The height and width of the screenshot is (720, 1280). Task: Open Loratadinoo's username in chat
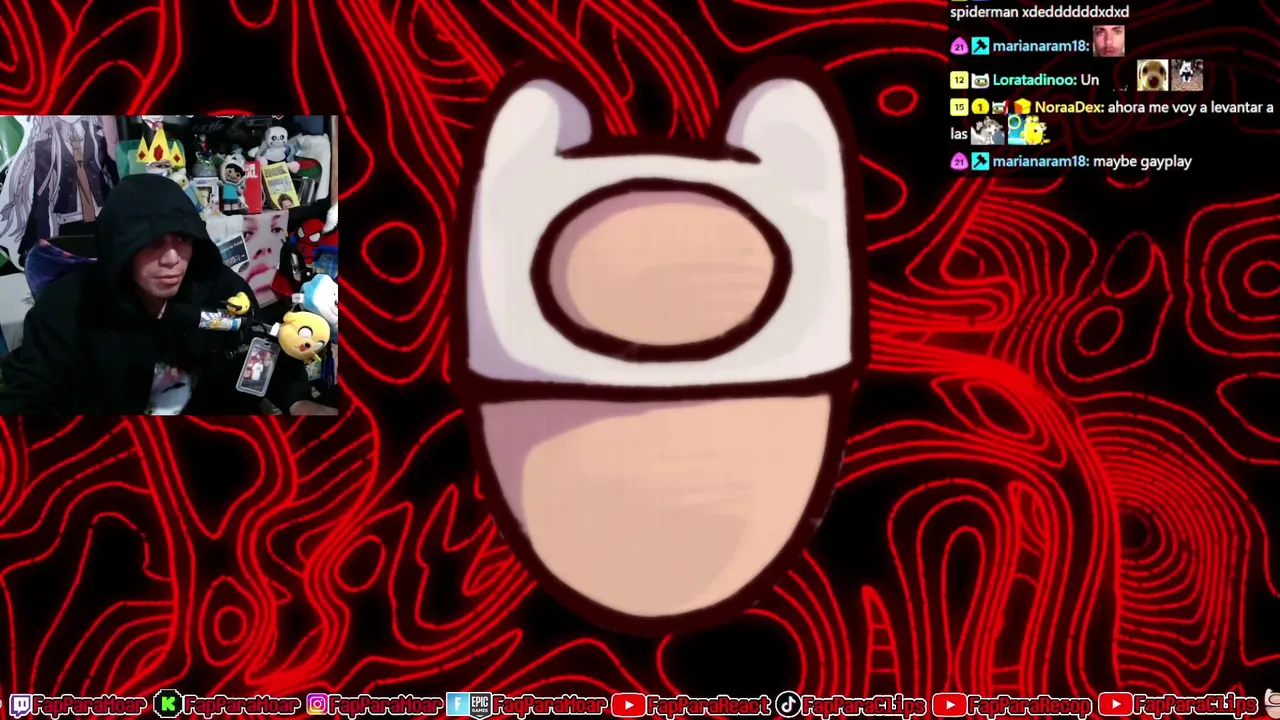coord(1034,80)
